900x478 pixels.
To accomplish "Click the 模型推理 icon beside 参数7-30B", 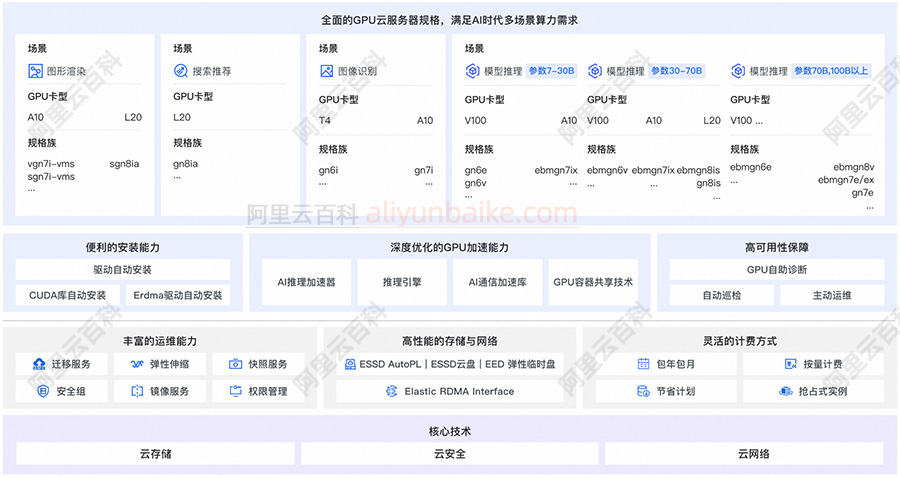I will coord(472,71).
